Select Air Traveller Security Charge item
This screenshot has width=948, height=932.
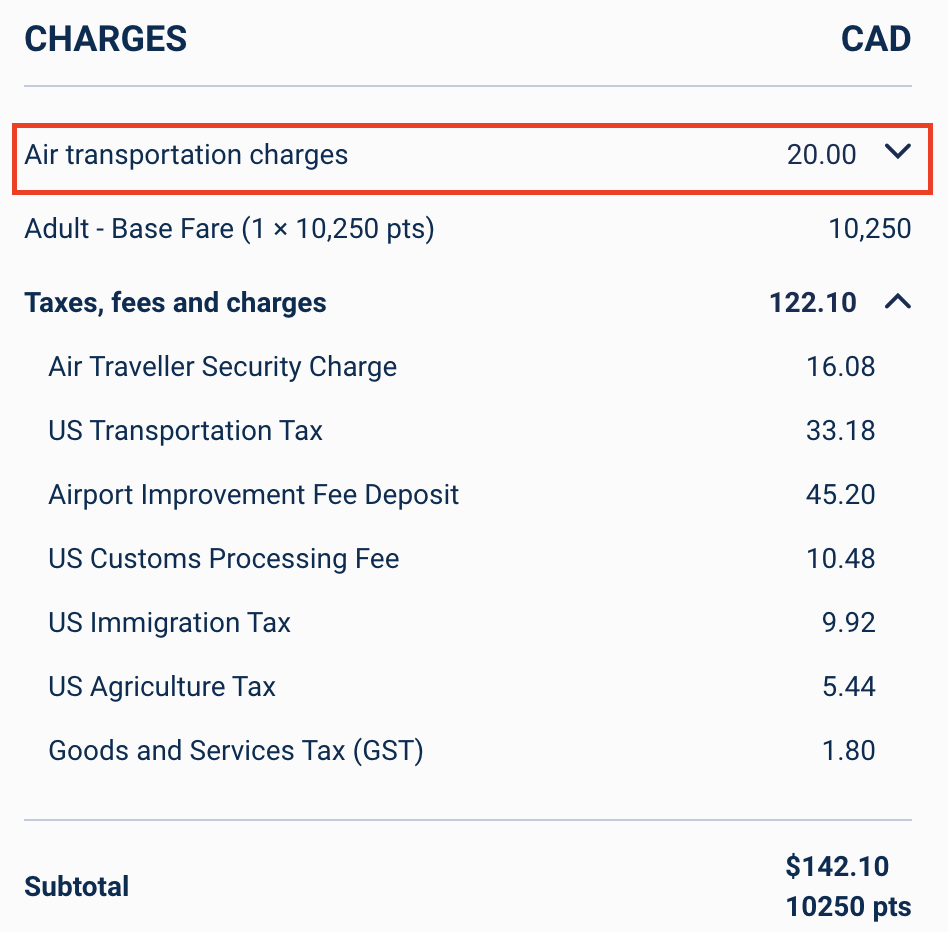click(222, 367)
